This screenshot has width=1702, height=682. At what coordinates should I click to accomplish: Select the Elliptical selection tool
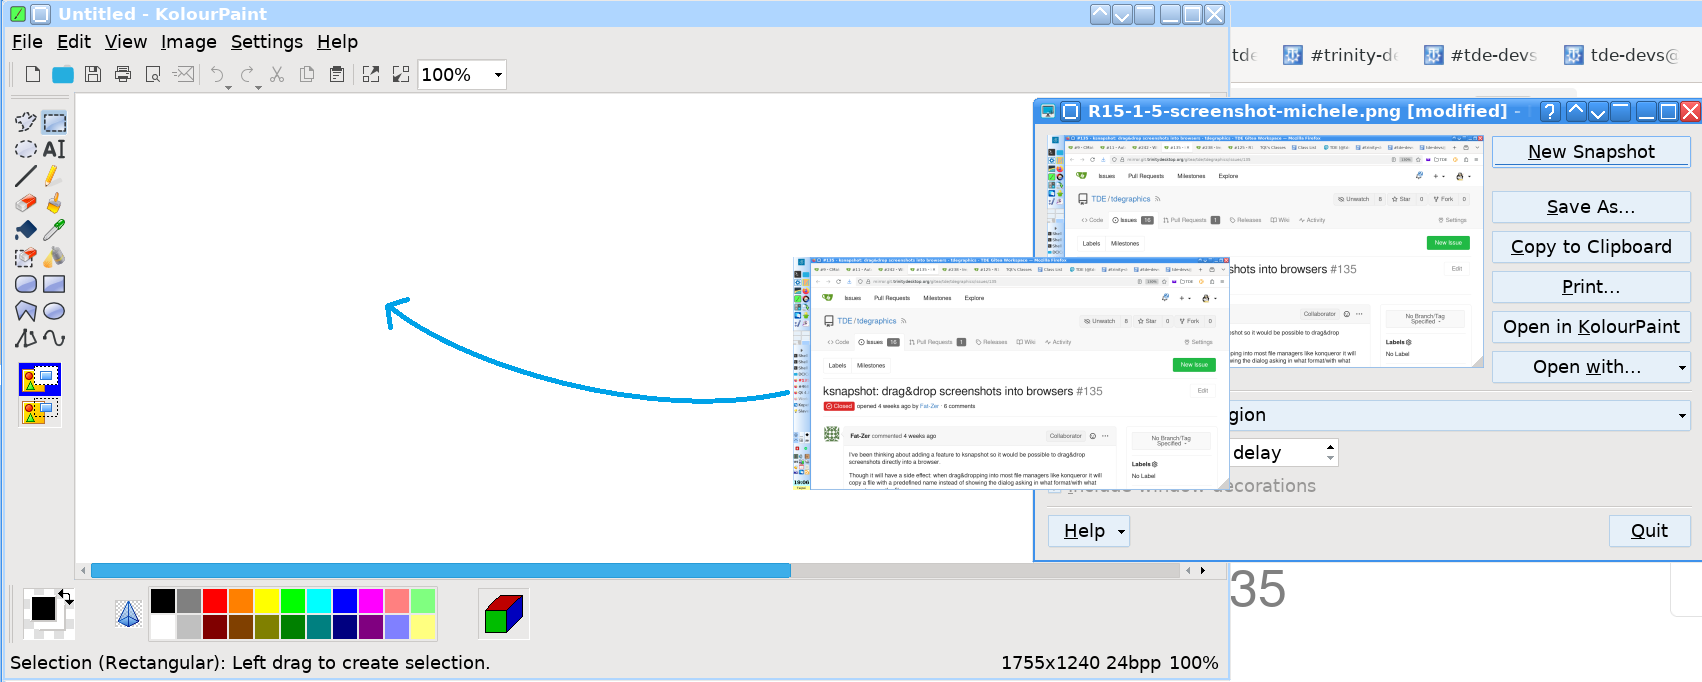[26, 149]
